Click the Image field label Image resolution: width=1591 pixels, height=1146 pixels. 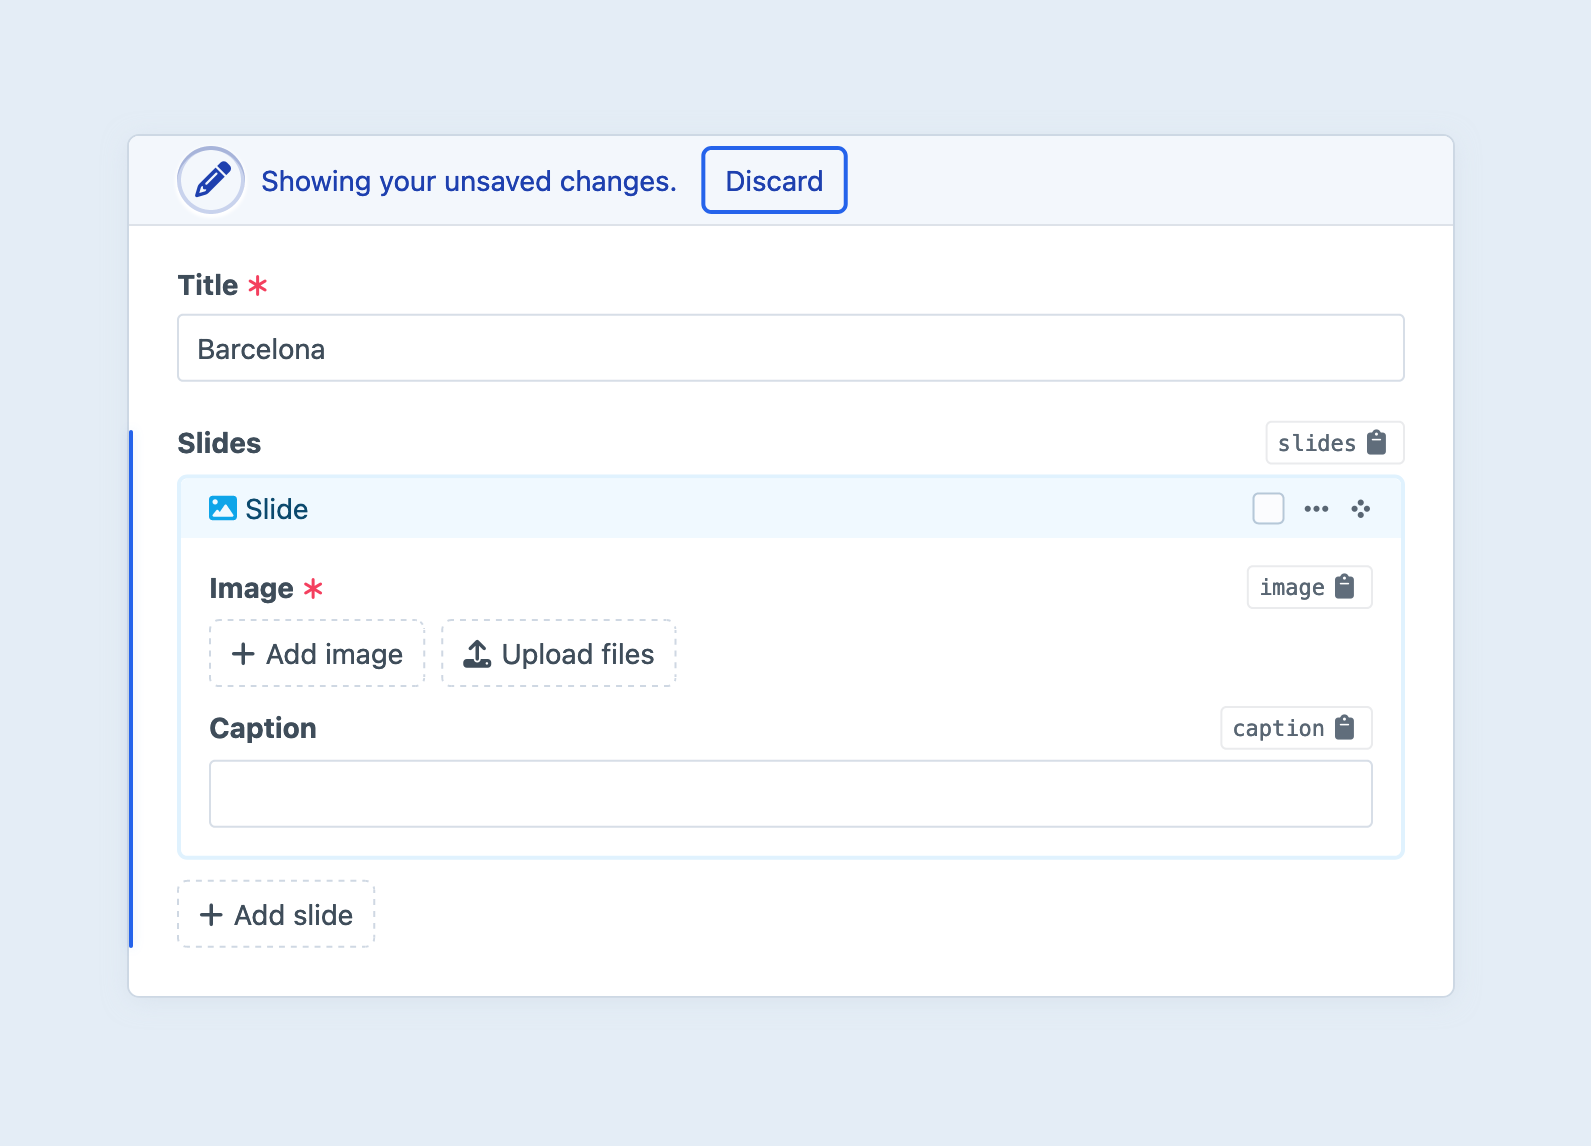[x=251, y=588]
